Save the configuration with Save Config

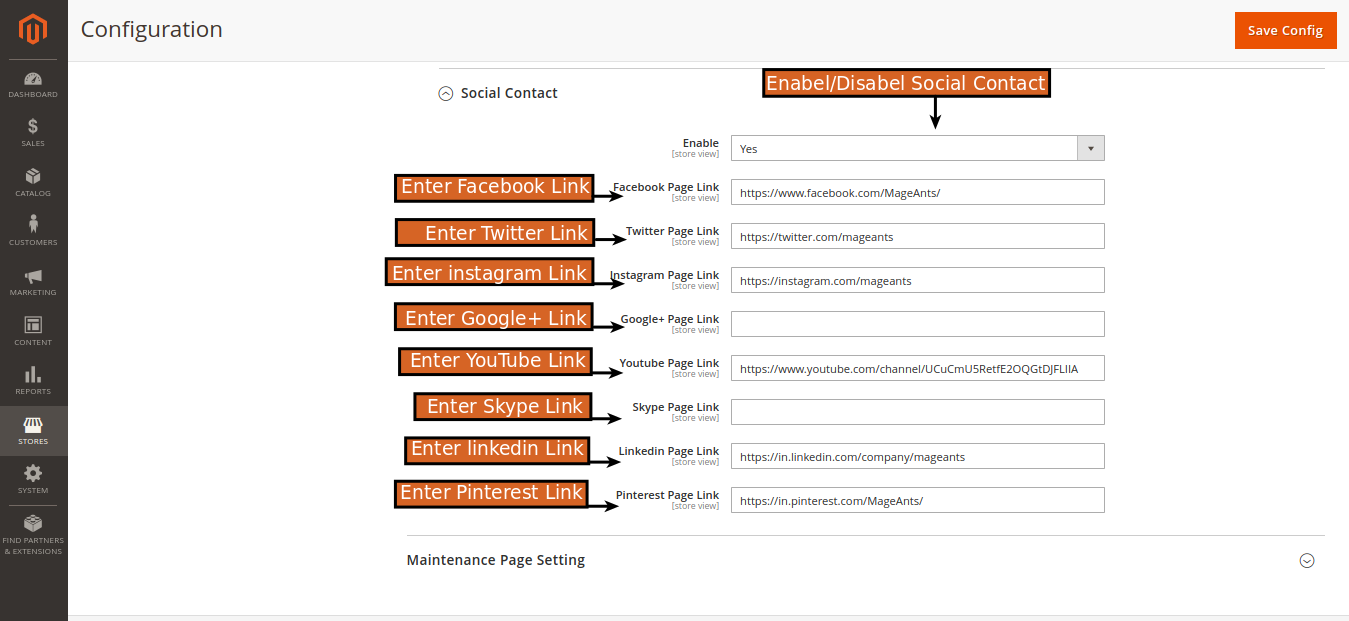click(1286, 30)
